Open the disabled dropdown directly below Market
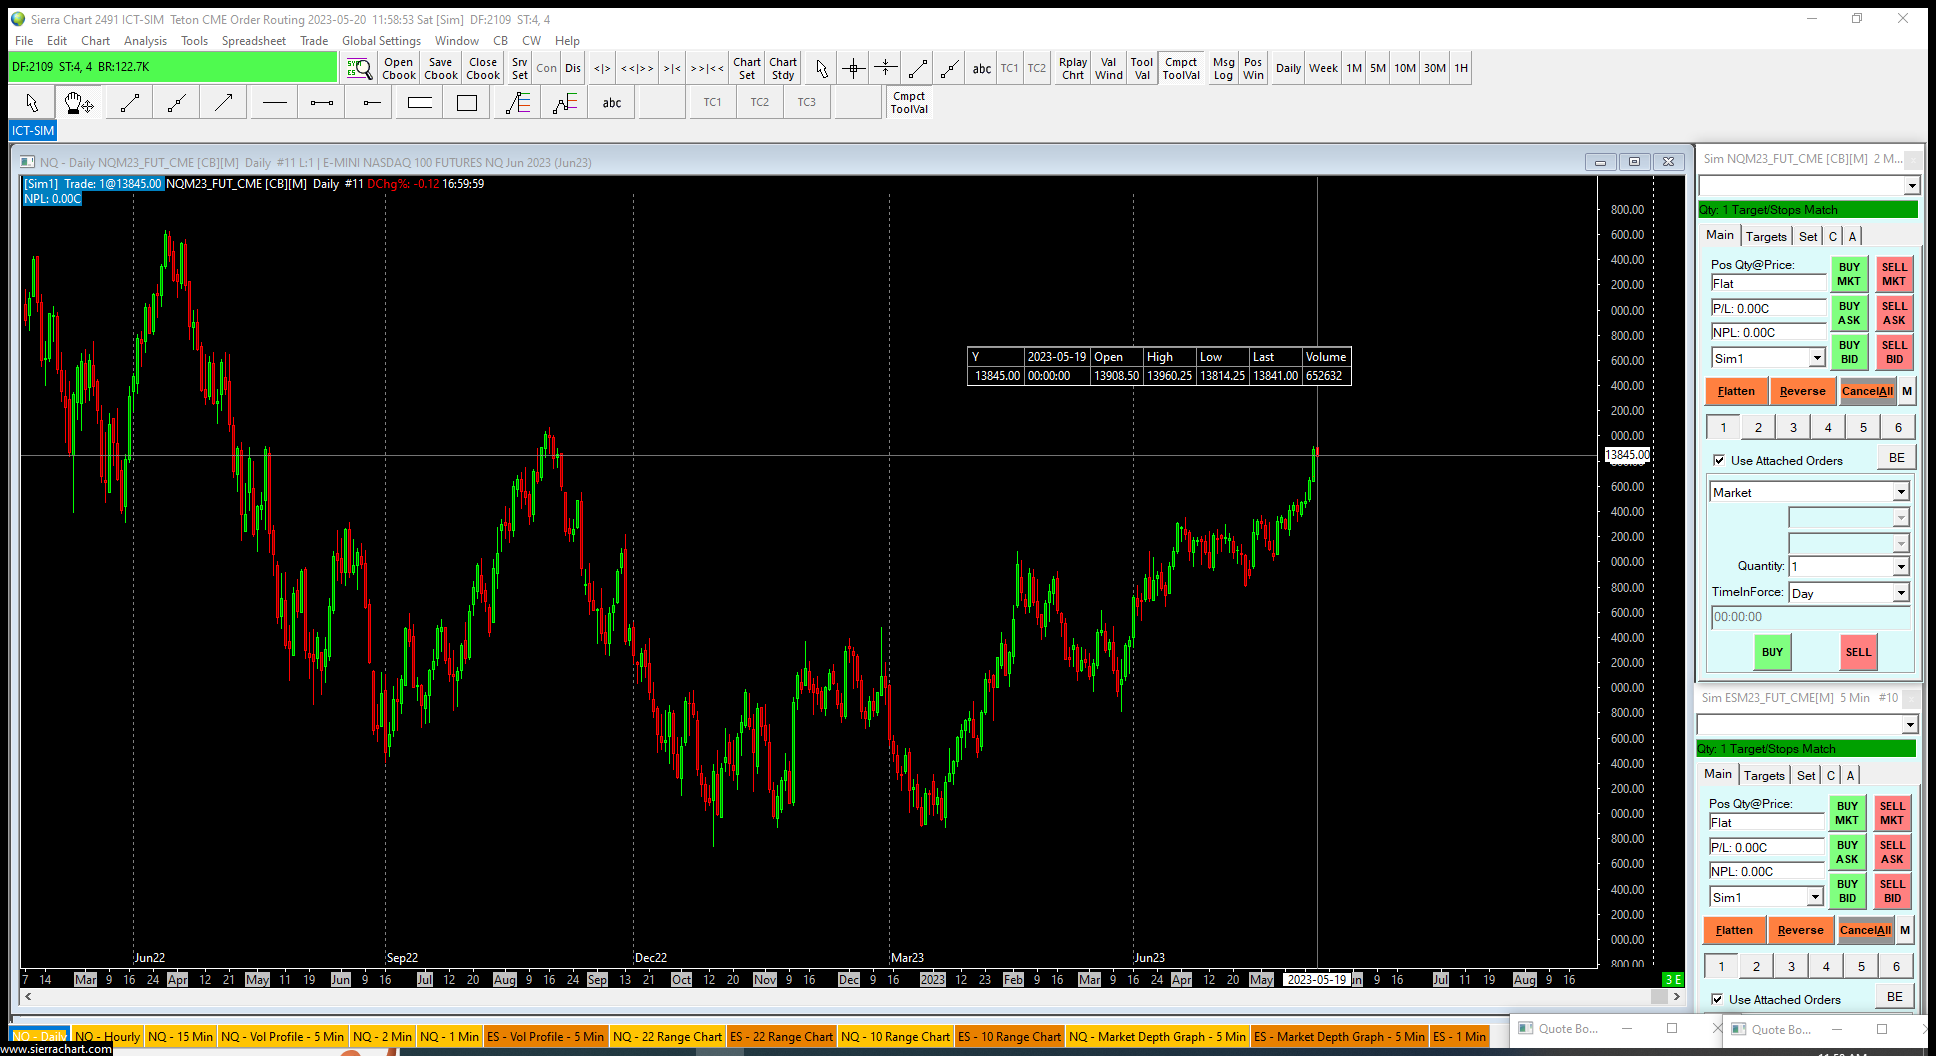 [1901, 517]
